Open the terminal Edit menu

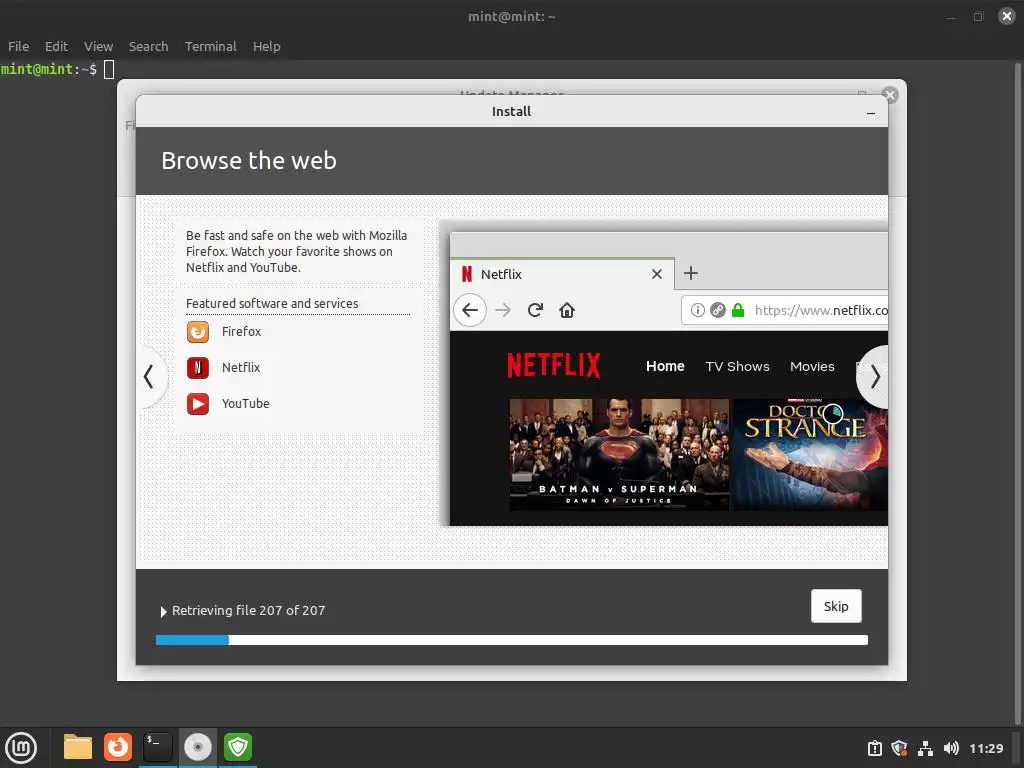(x=56, y=46)
